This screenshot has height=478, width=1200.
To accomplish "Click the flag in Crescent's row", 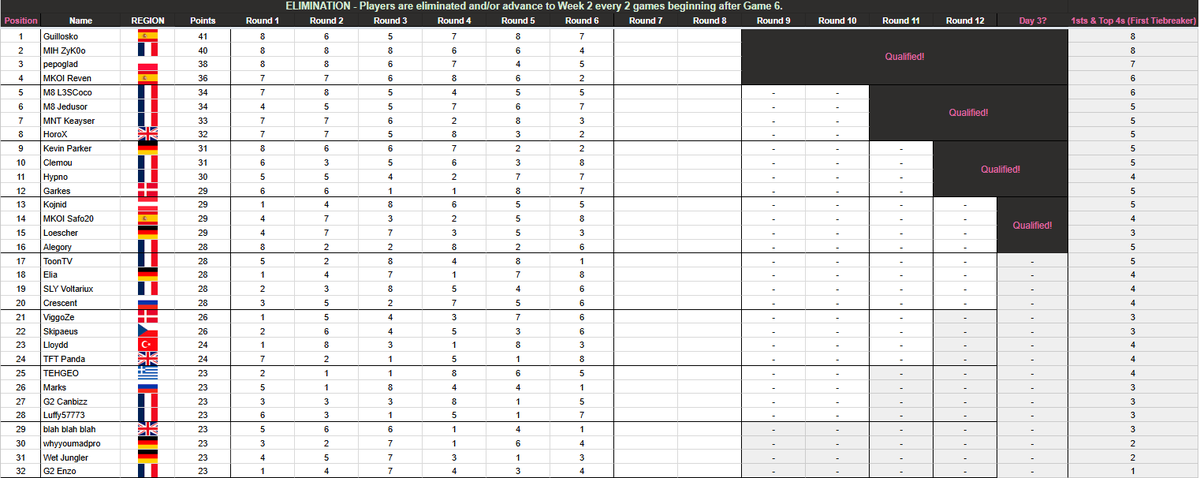I will tap(148, 302).
